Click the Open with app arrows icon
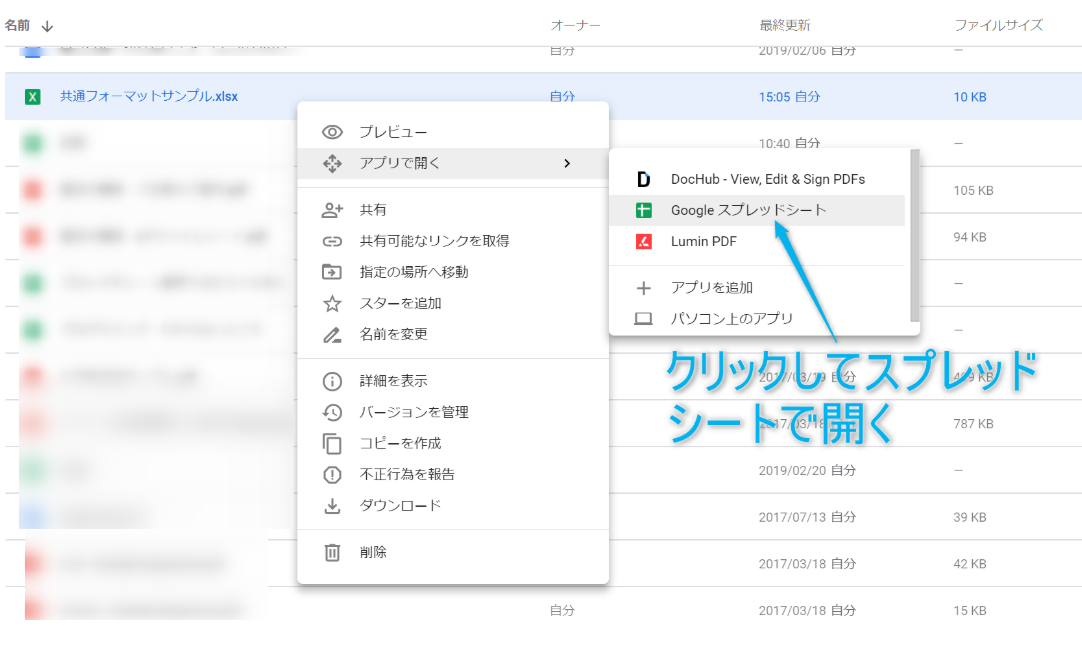Viewport: 1082px width, 654px height. [332, 164]
